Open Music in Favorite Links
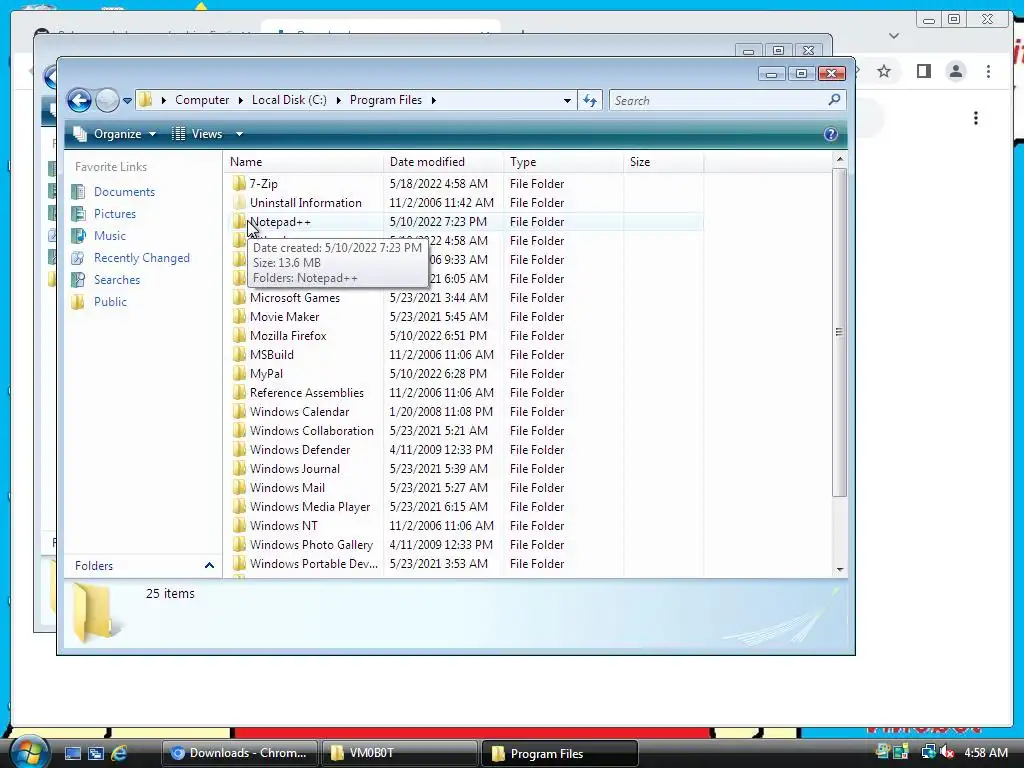The width and height of the screenshot is (1024, 768). (x=110, y=236)
